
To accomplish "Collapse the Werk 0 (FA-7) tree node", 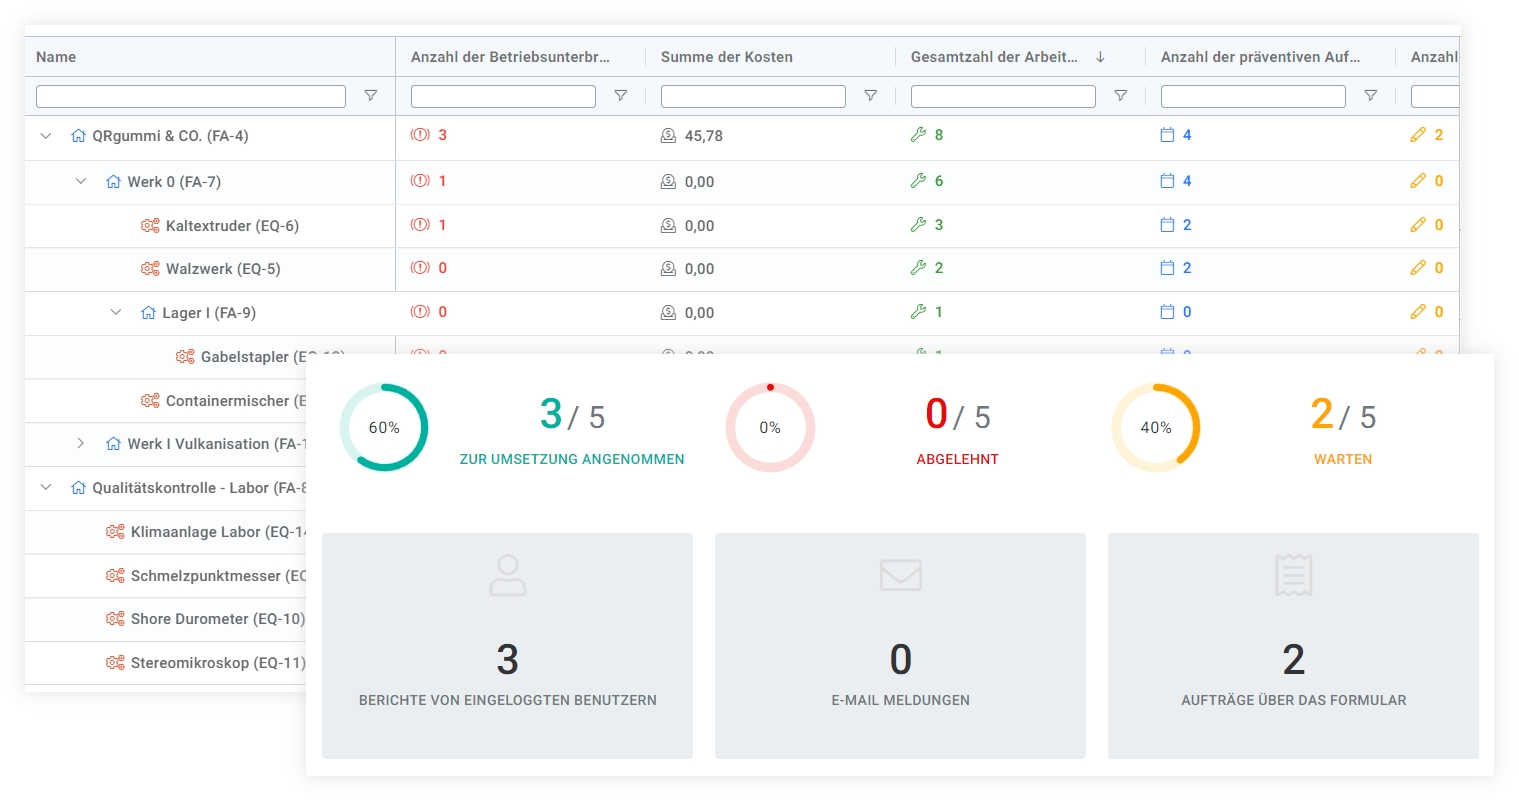I will pyautogui.click(x=81, y=182).
